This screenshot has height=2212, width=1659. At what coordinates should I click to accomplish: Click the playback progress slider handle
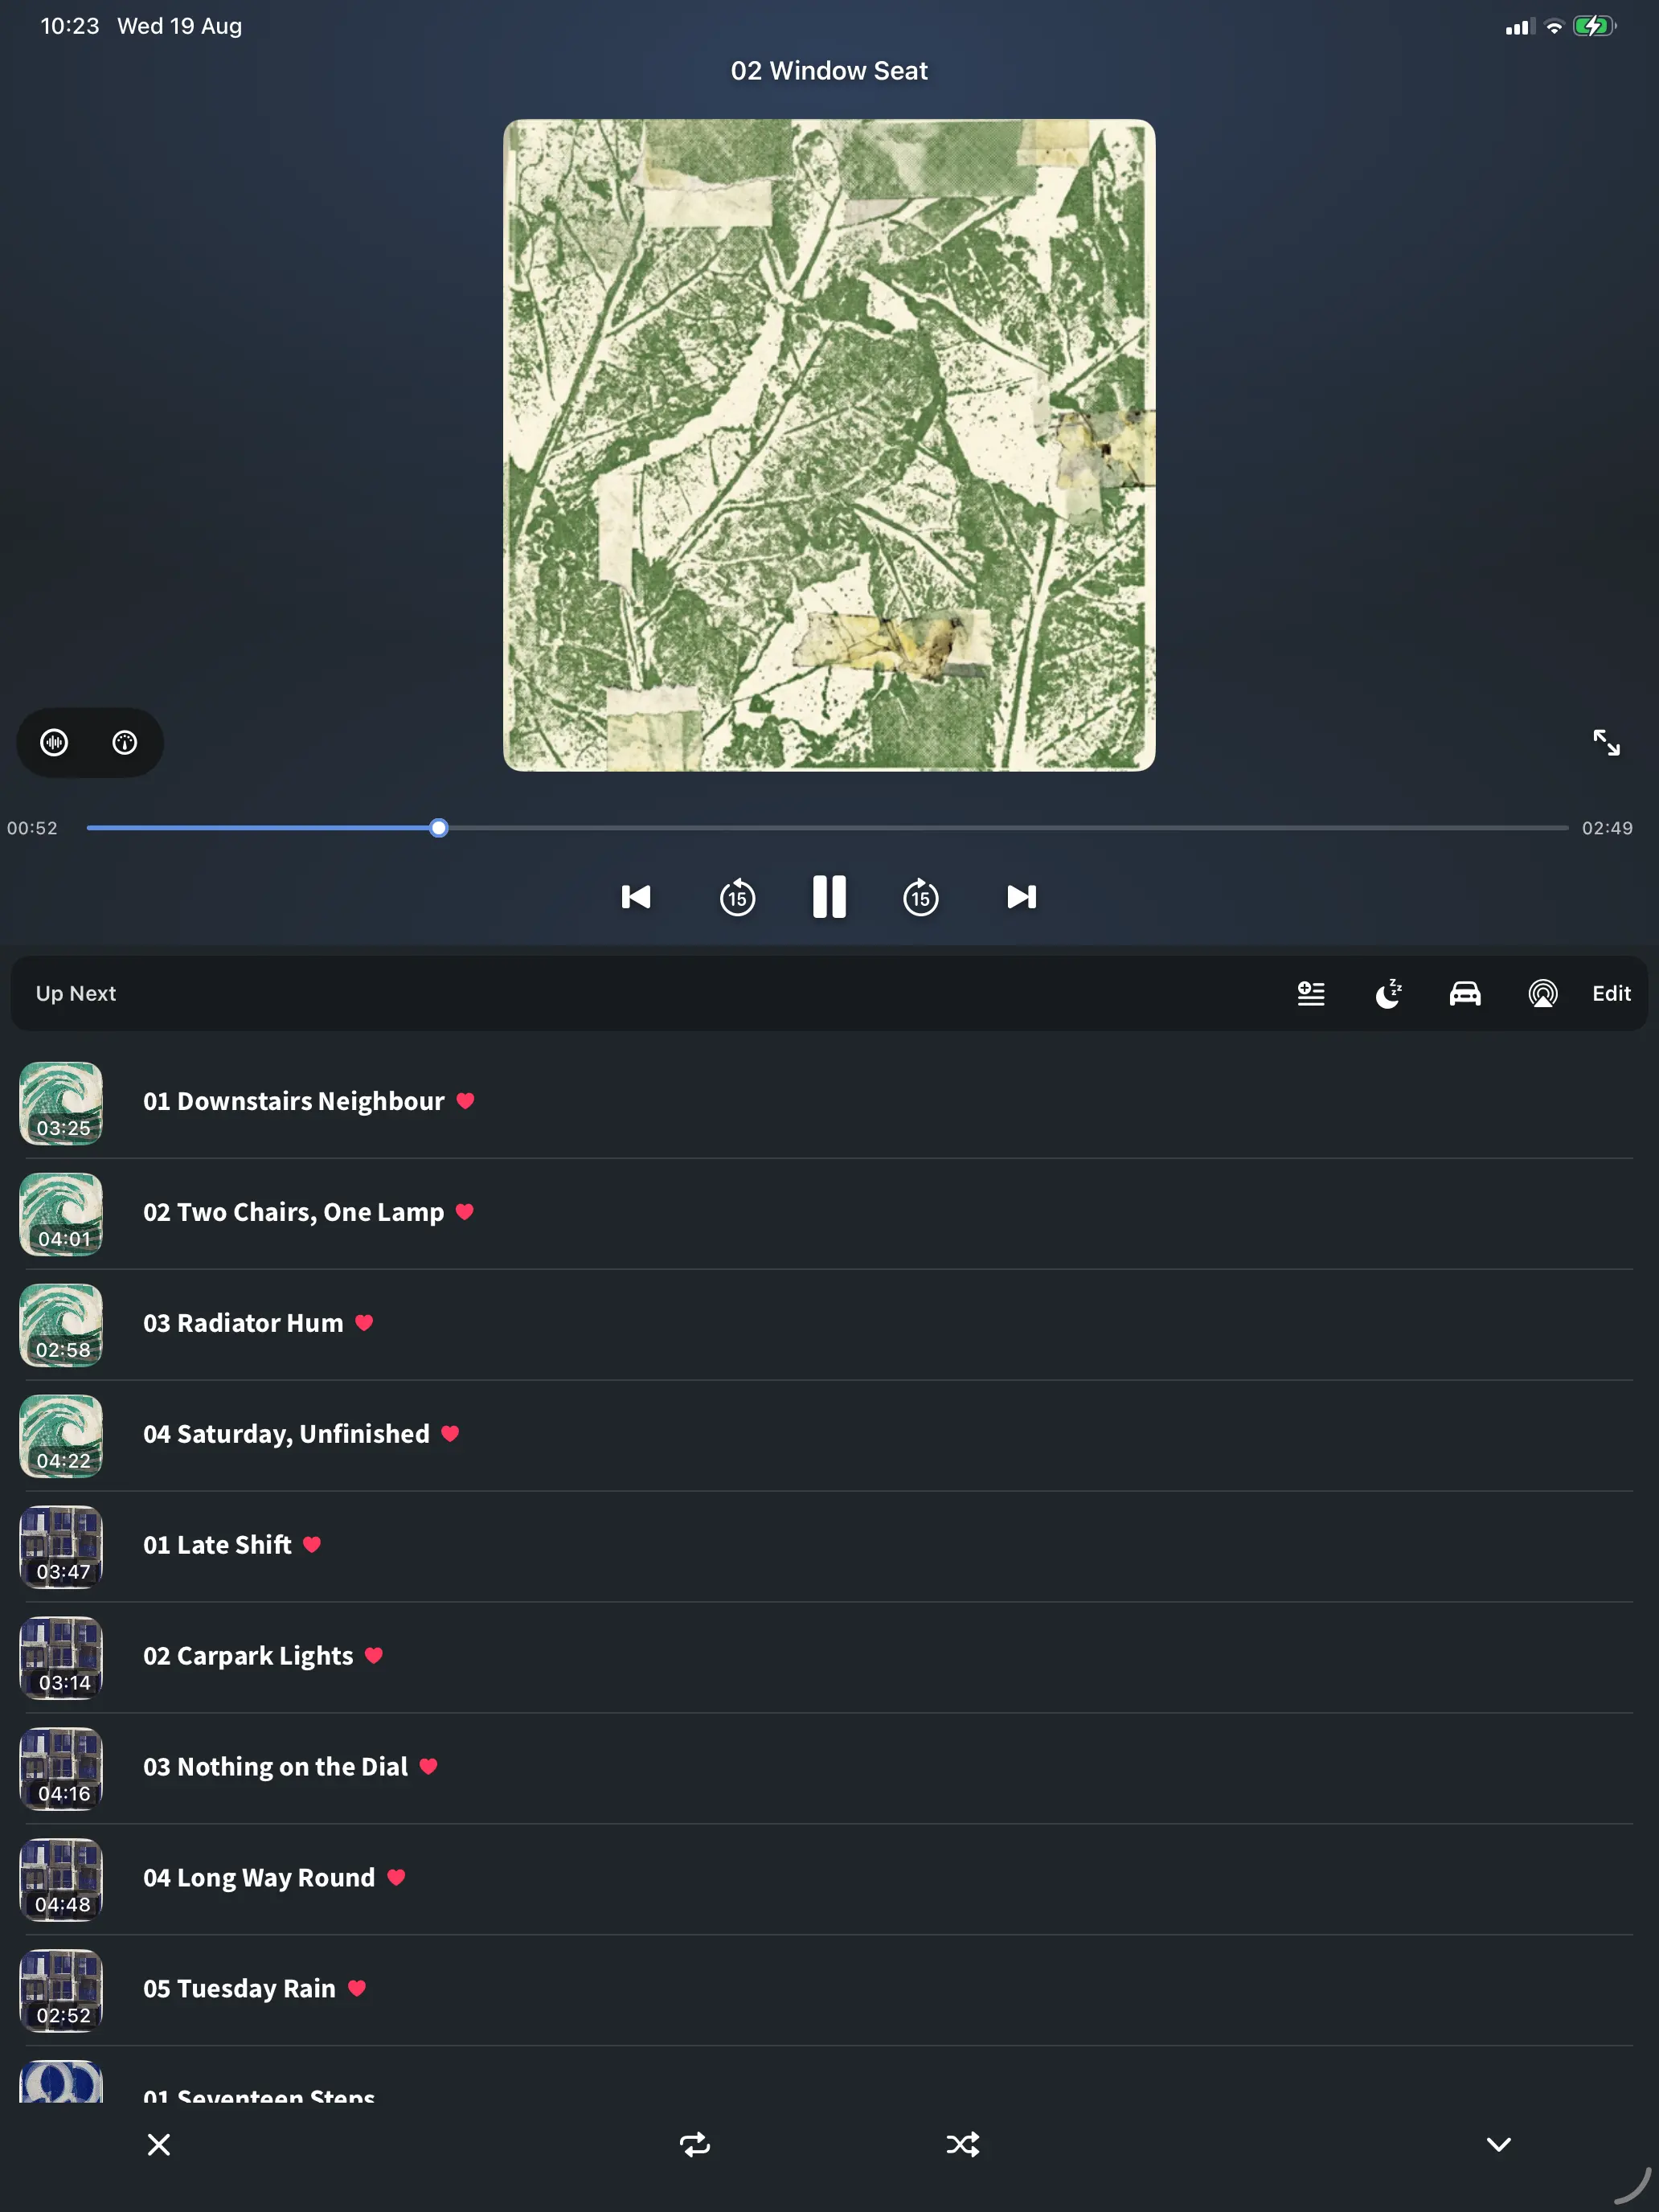pos(438,828)
